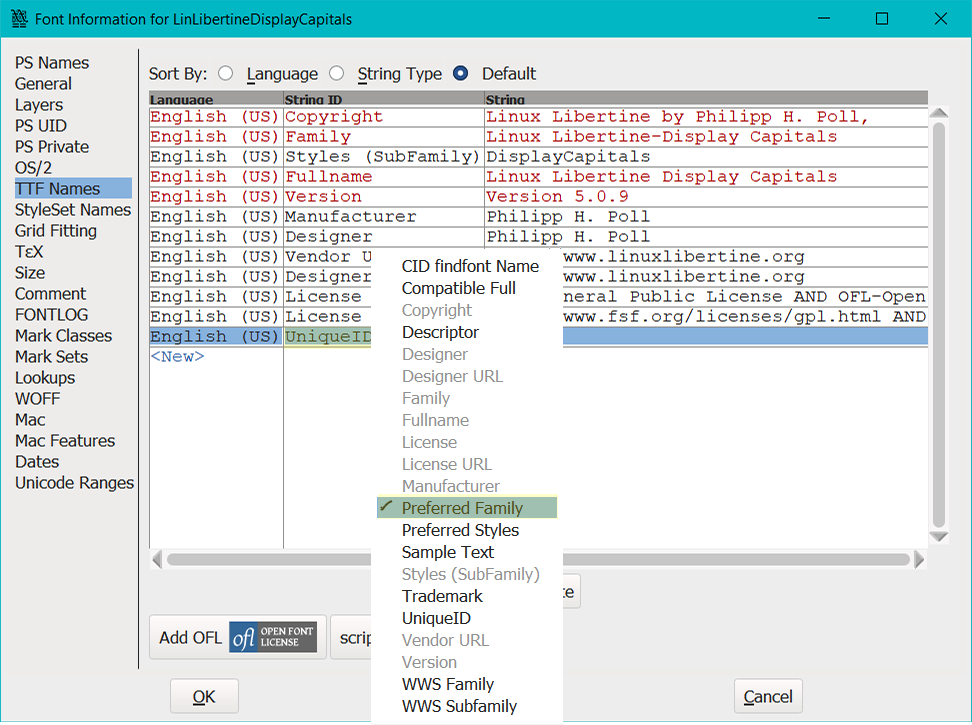Click the horizontal scroll left arrow

[x=157, y=560]
